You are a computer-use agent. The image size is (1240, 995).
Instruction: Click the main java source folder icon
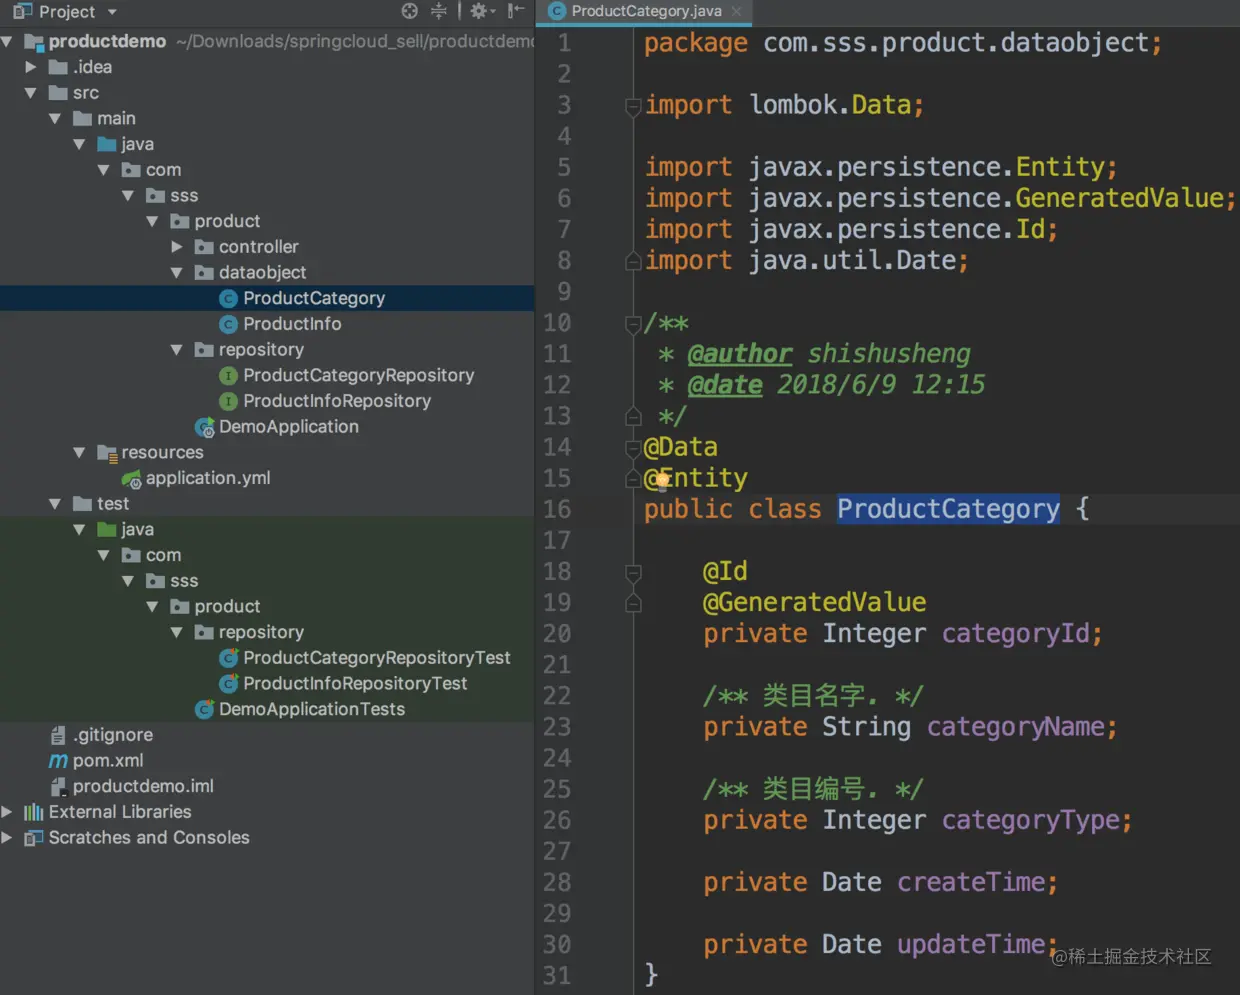click(x=107, y=144)
